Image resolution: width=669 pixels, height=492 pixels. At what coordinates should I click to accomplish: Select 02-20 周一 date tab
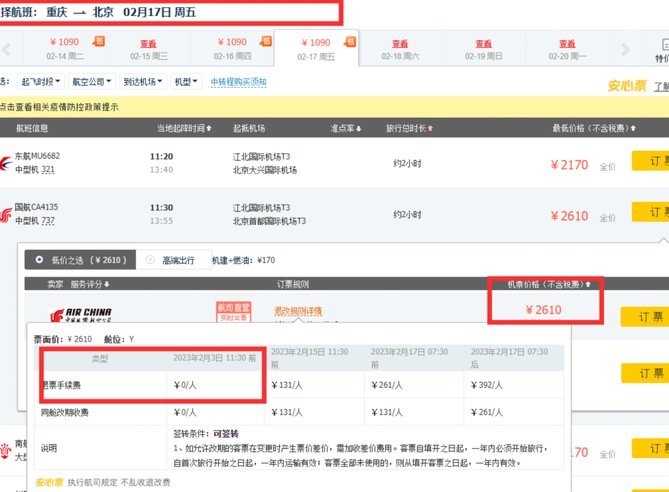(x=567, y=49)
